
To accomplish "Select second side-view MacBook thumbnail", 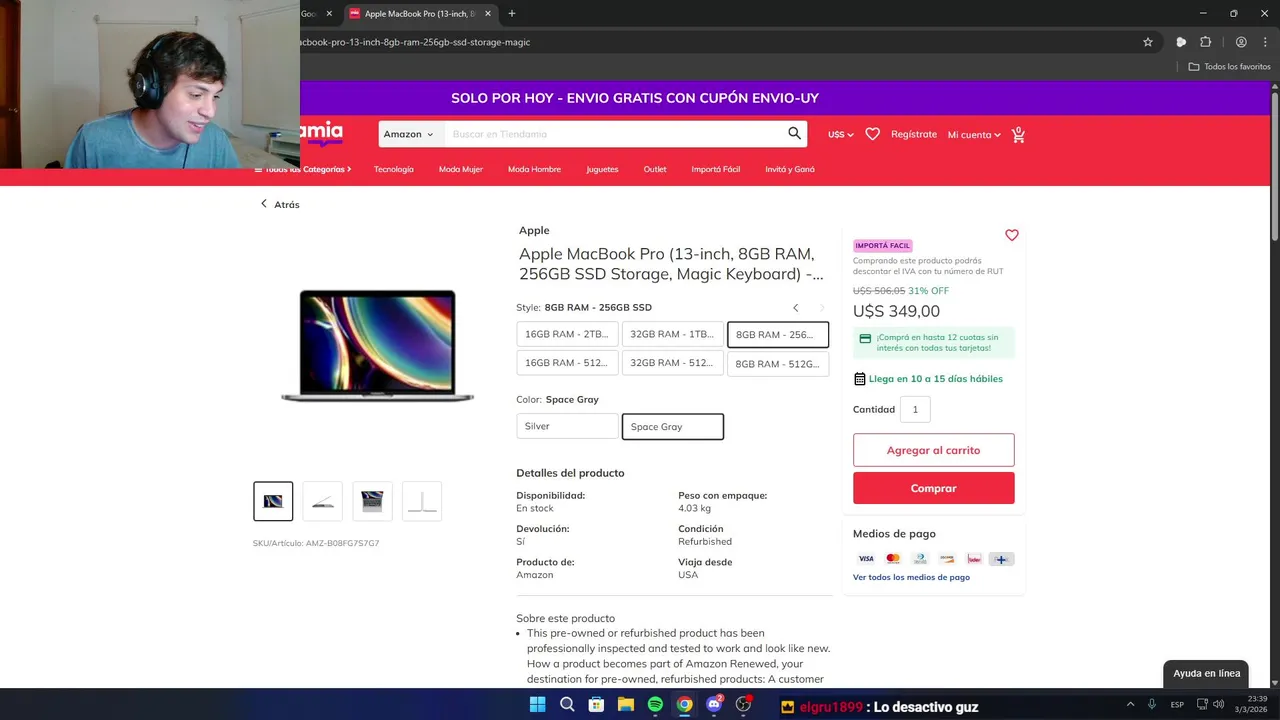I will [322, 501].
